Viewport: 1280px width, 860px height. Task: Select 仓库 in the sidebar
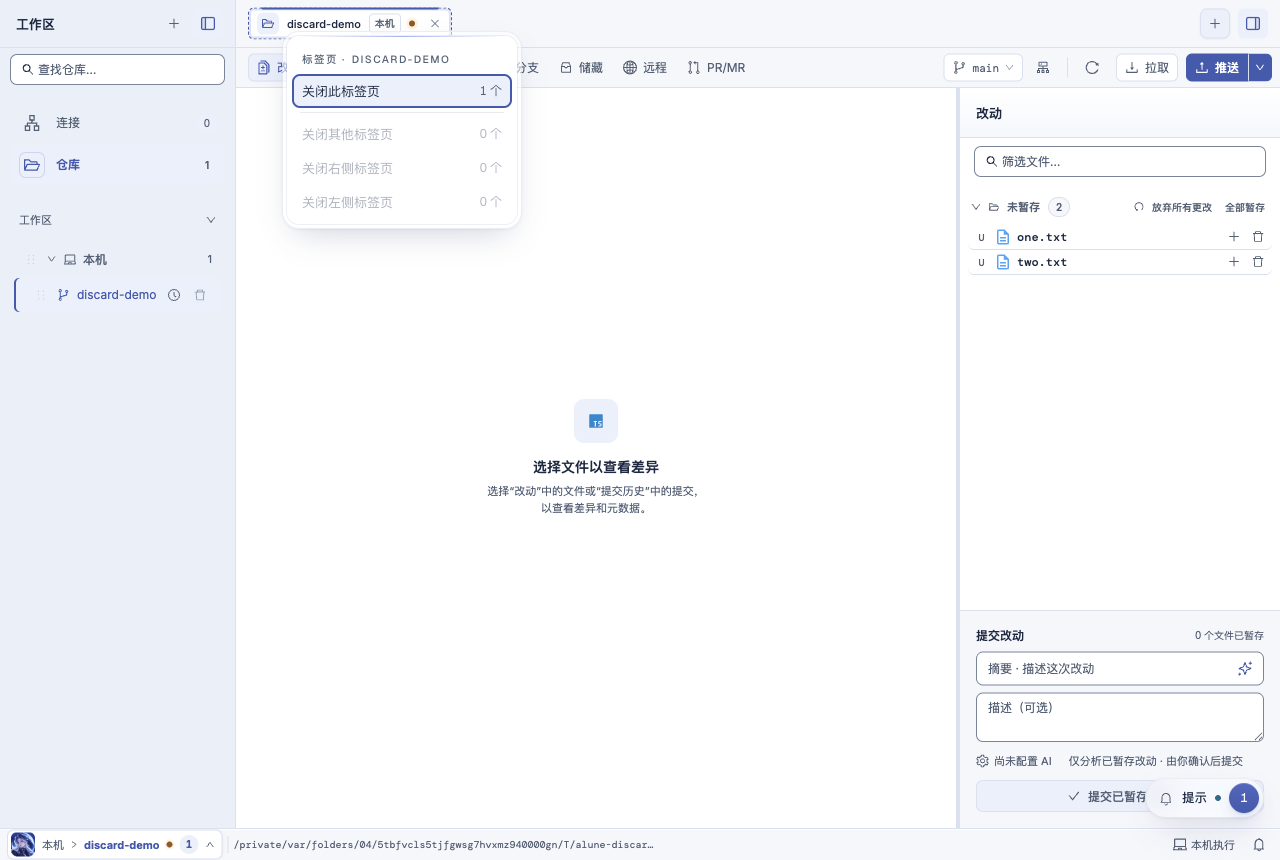(x=118, y=165)
